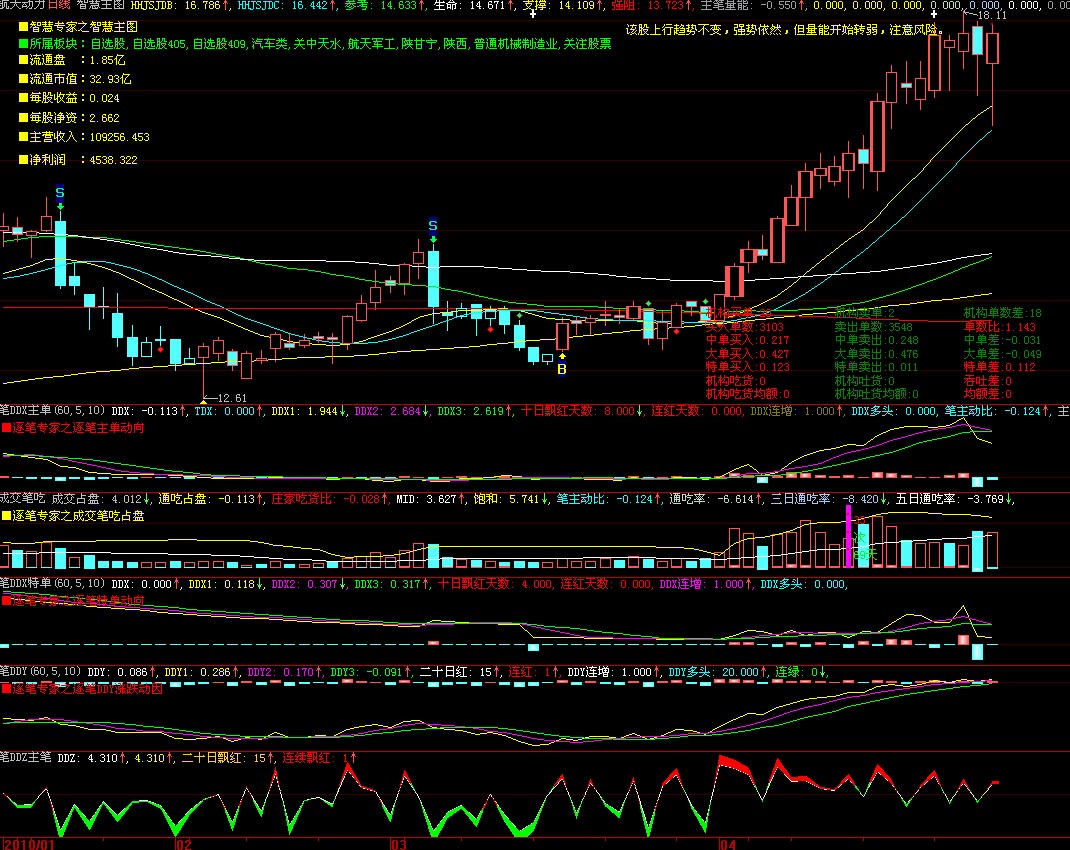This screenshot has height=850, width=1070.
Task: Click the DDX1: 1.944 value
Action: tap(309, 411)
